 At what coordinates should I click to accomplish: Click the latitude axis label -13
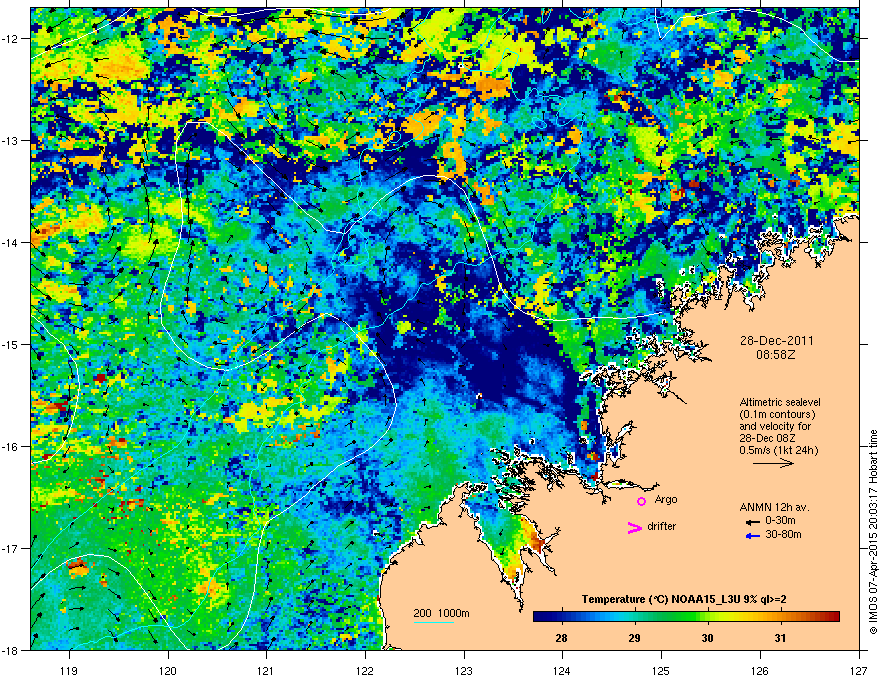(11, 141)
